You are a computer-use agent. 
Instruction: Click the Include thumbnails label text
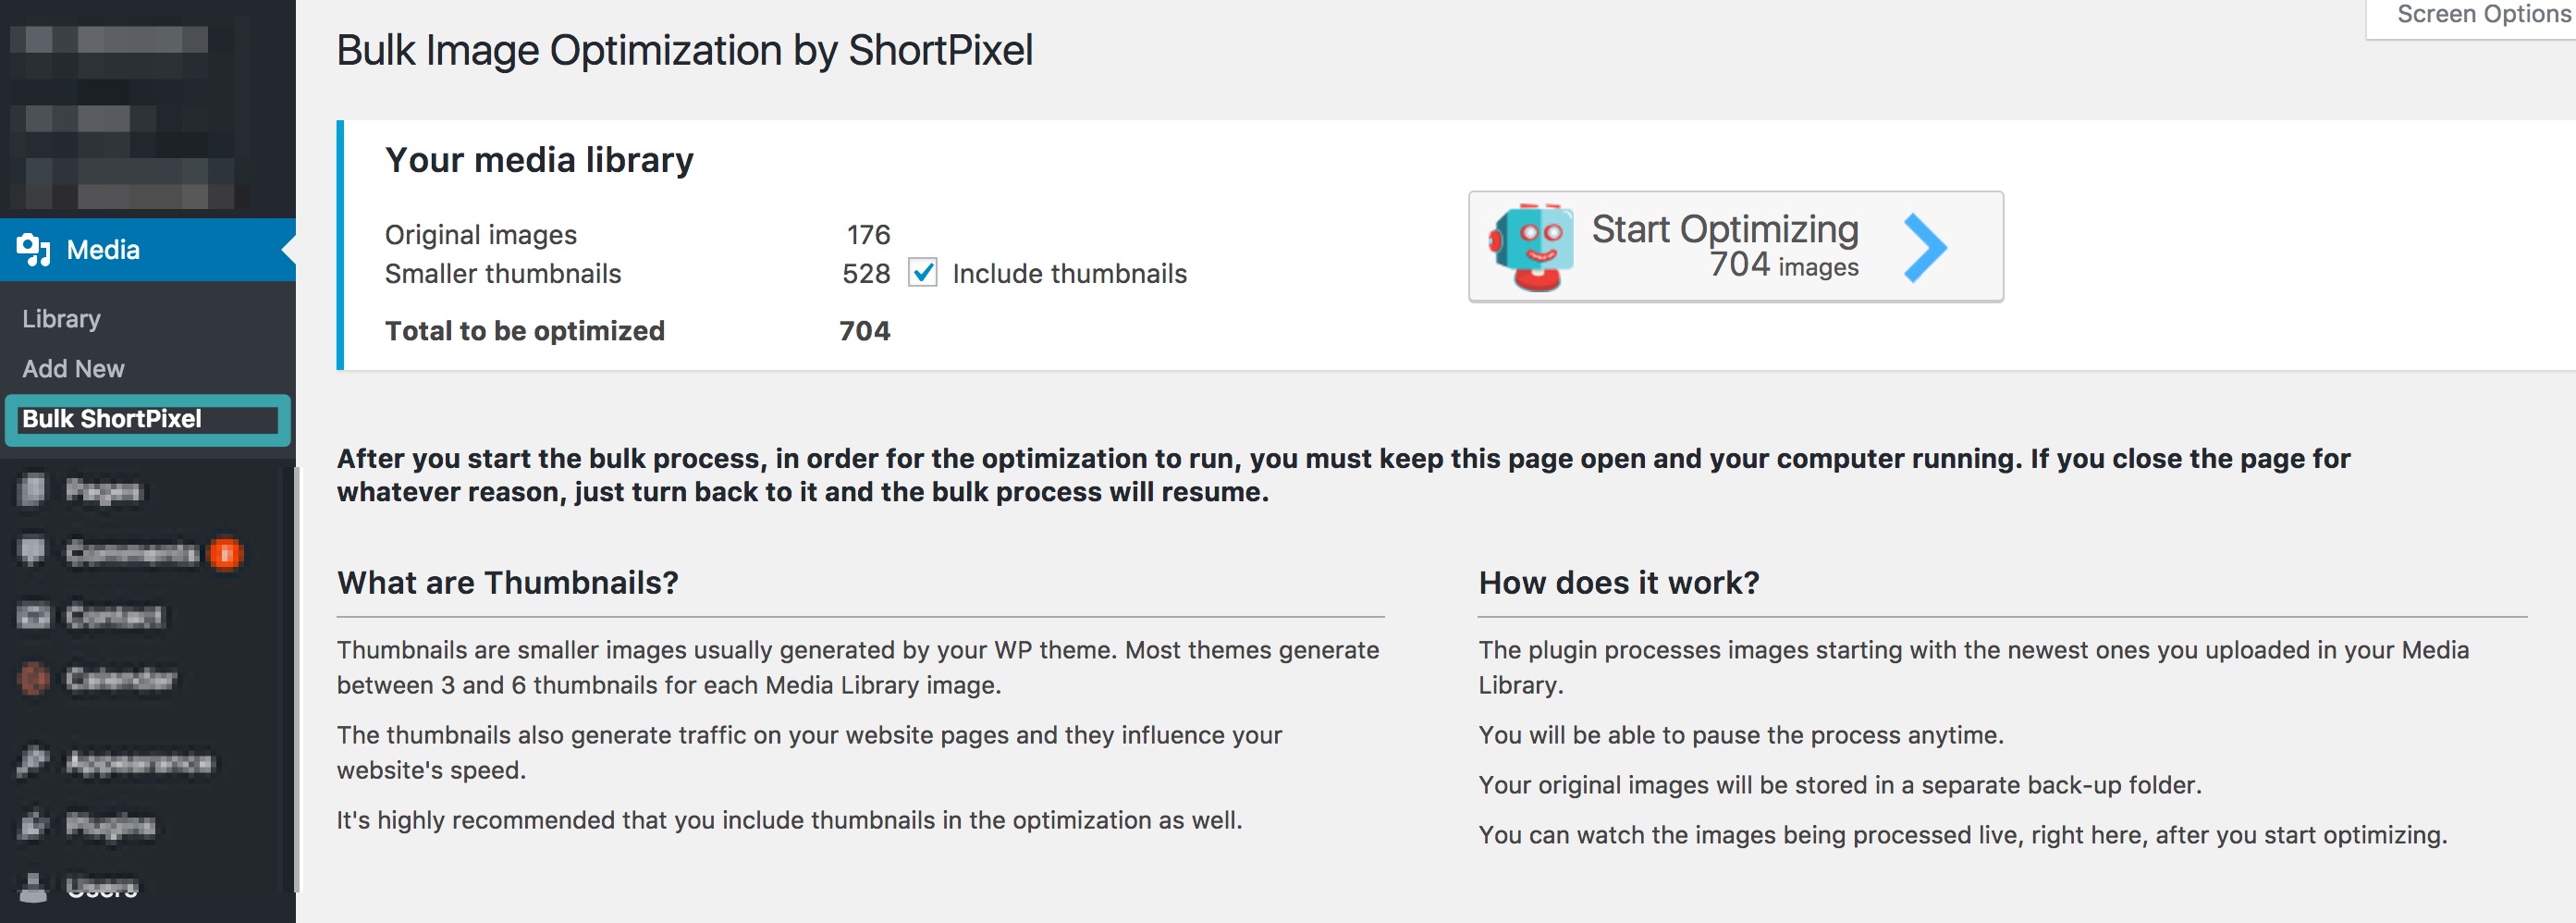coord(1069,274)
